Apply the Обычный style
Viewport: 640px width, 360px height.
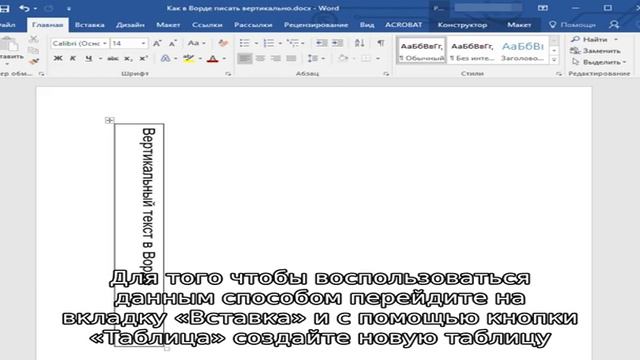tap(422, 51)
